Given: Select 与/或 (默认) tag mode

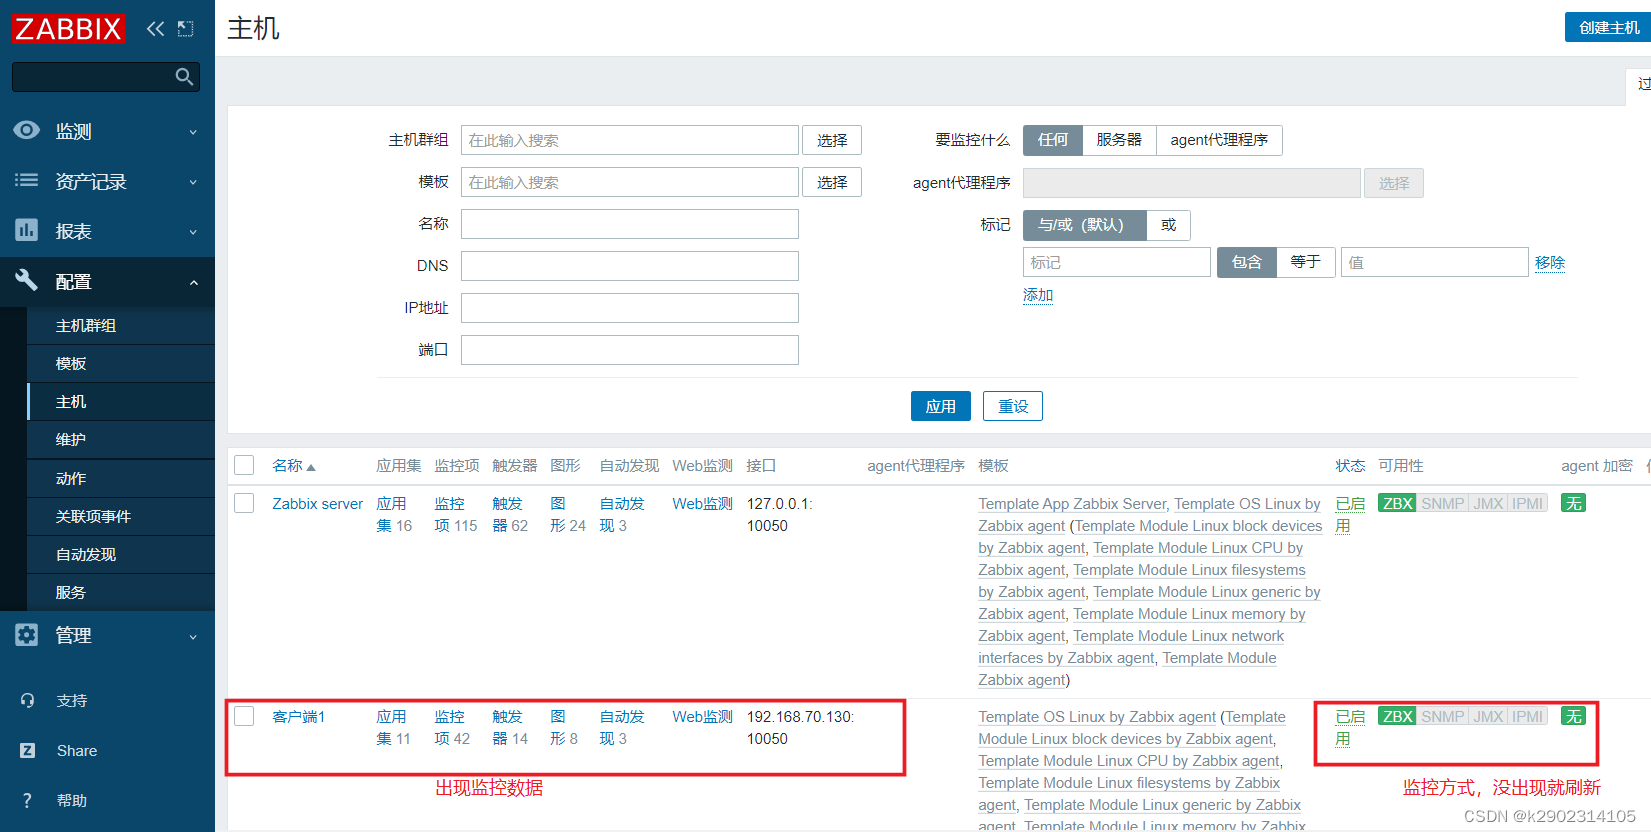Looking at the screenshot, I should 1085,225.
